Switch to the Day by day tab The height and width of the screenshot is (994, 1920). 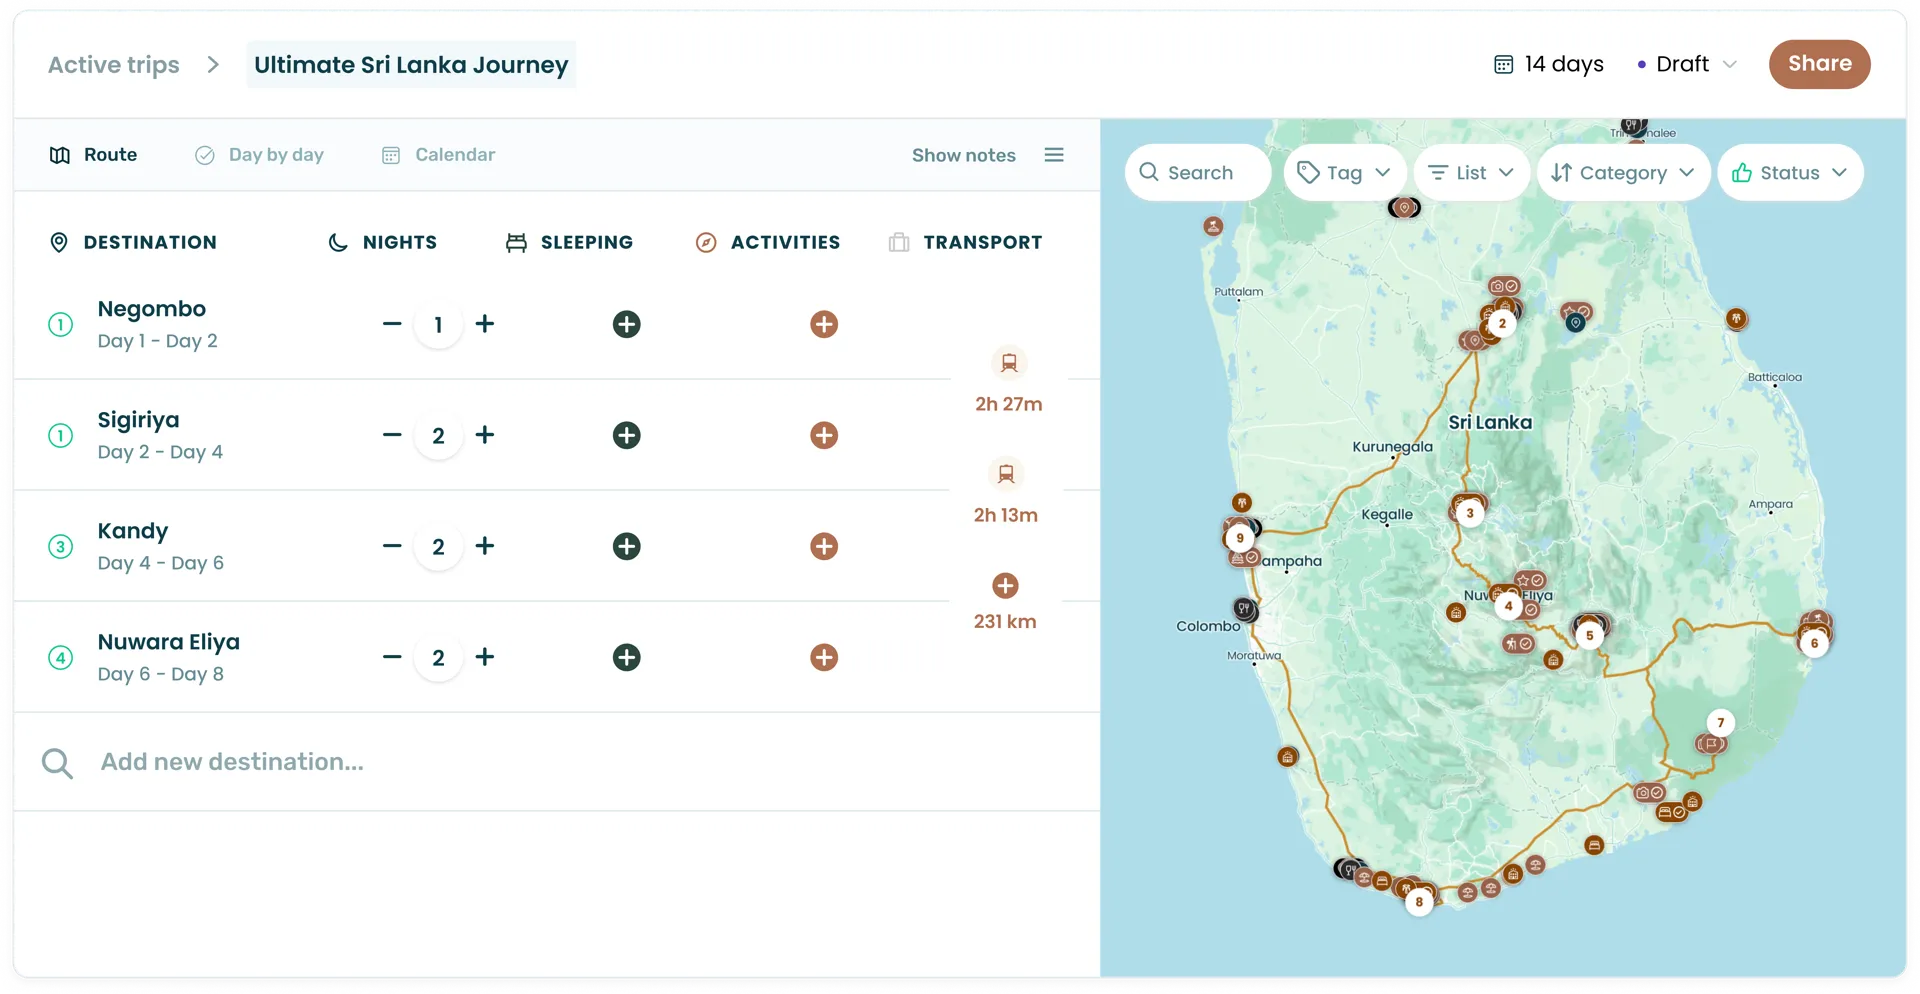(x=276, y=154)
